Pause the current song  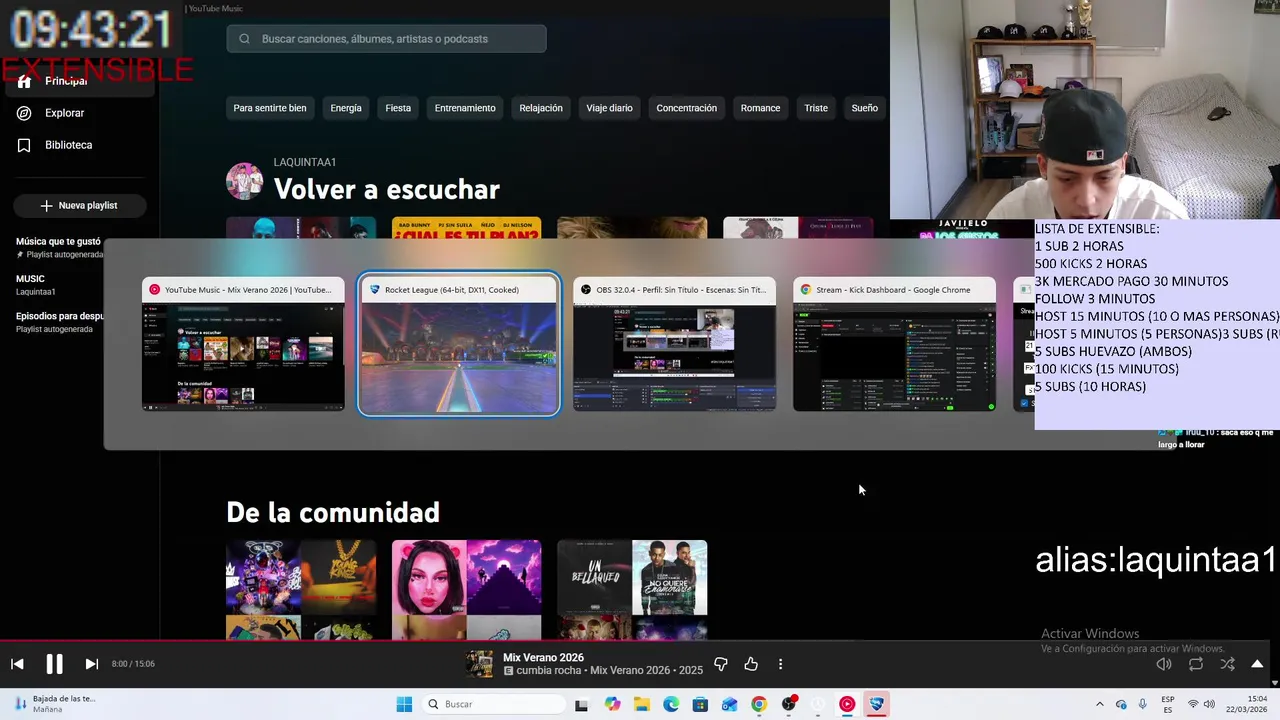pyautogui.click(x=54, y=664)
